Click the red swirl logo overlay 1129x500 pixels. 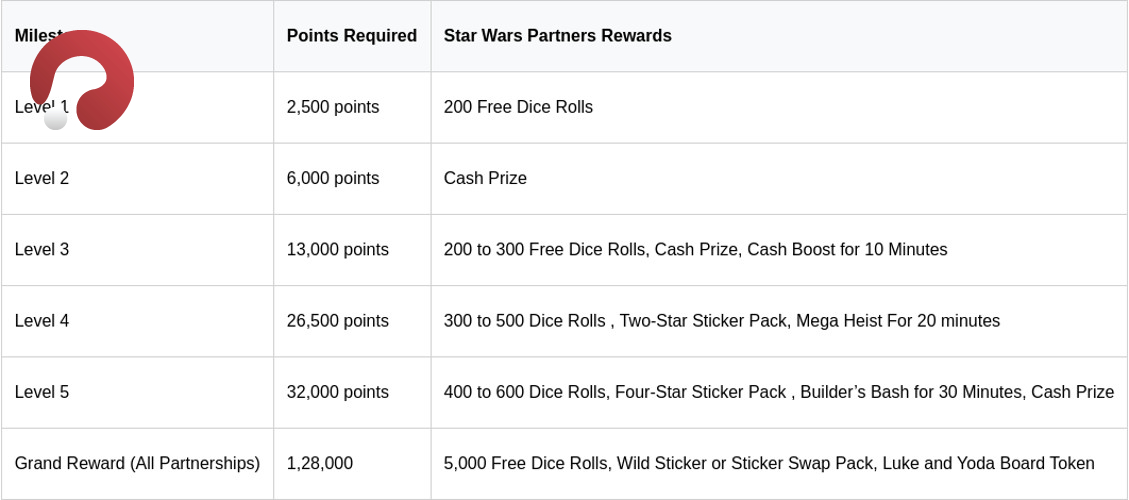coord(82,79)
